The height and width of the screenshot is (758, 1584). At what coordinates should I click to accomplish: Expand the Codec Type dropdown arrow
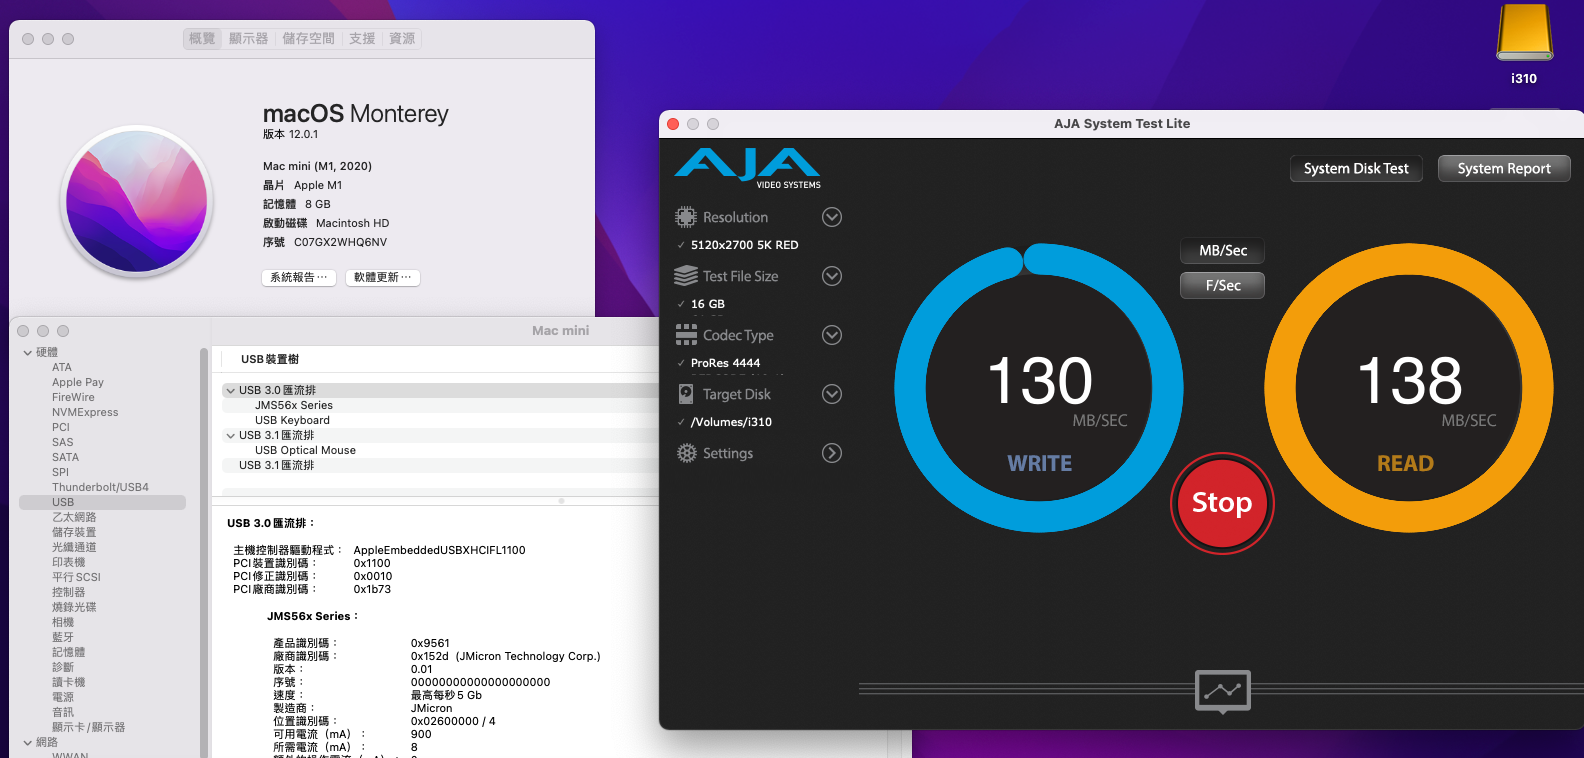click(832, 335)
